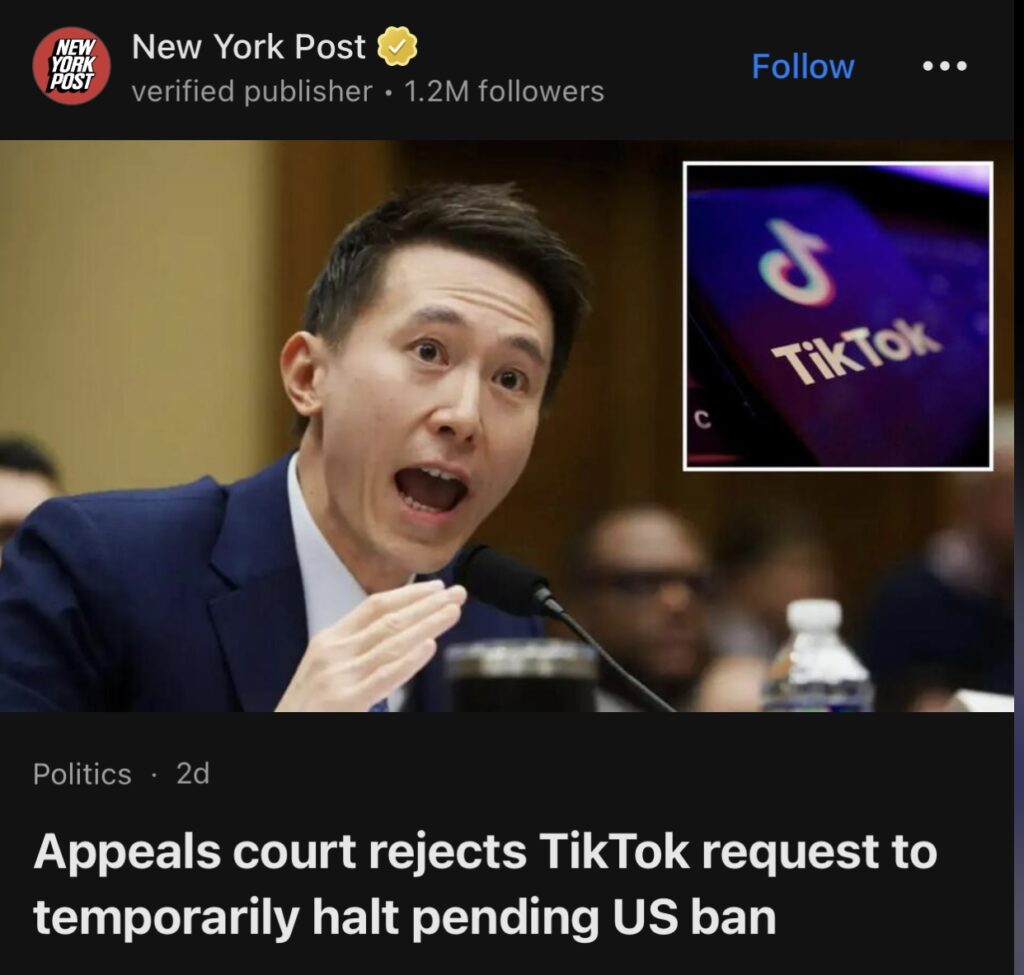Image resolution: width=1024 pixels, height=975 pixels.
Task: Click the headline line "temporarily halt pending US ban"
Action: coord(405,918)
